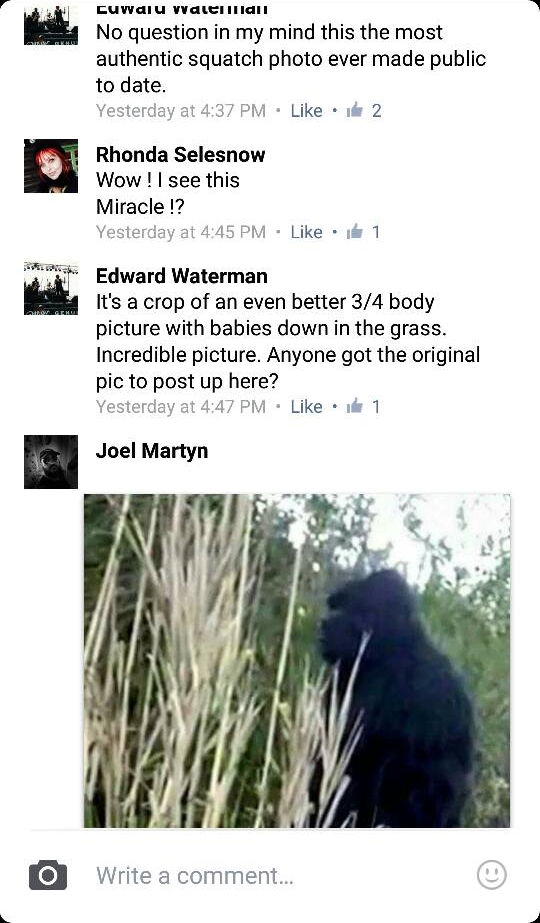Tap thumbs-up icon on 4:47 PM comment
Viewport: 540px width, 923px height.
pyautogui.click(x=355, y=406)
